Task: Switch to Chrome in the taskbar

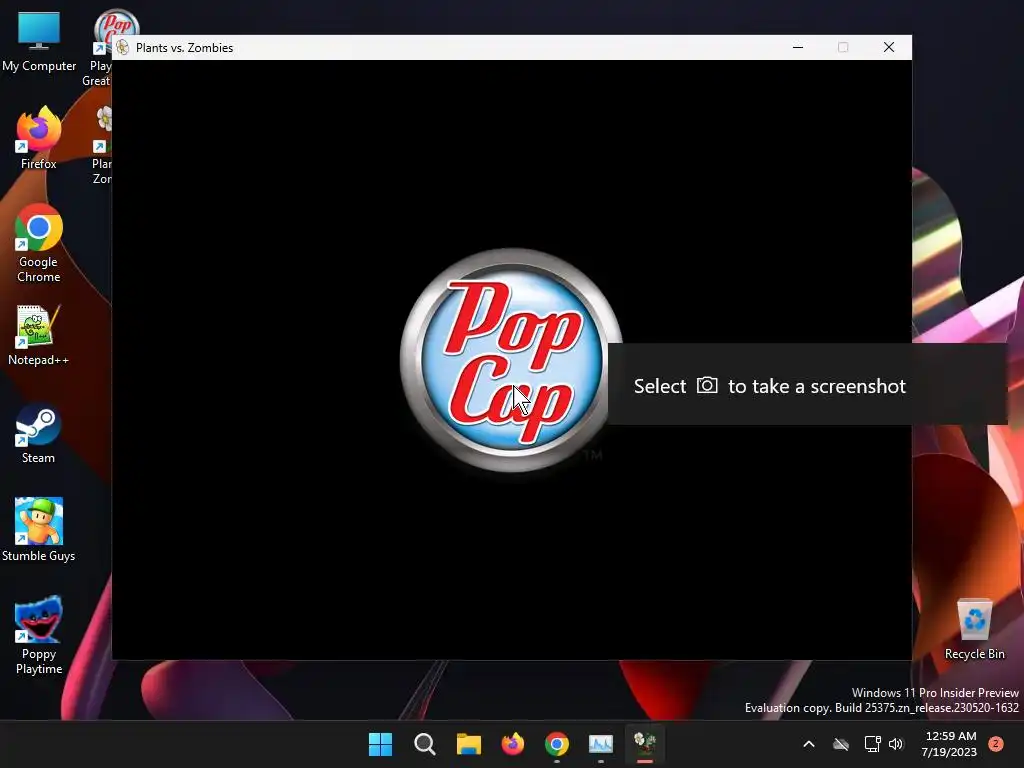Action: click(556, 744)
